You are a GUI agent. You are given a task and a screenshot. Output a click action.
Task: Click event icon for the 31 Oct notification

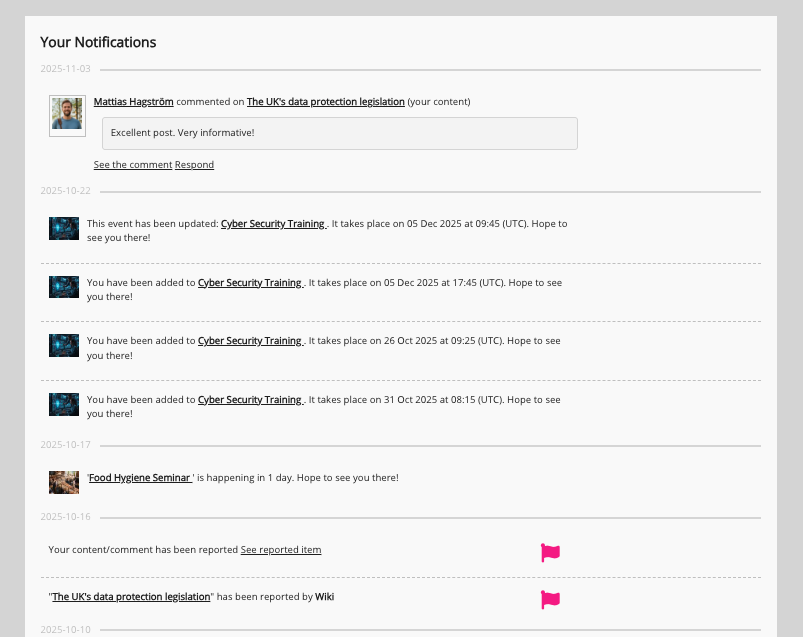(64, 405)
